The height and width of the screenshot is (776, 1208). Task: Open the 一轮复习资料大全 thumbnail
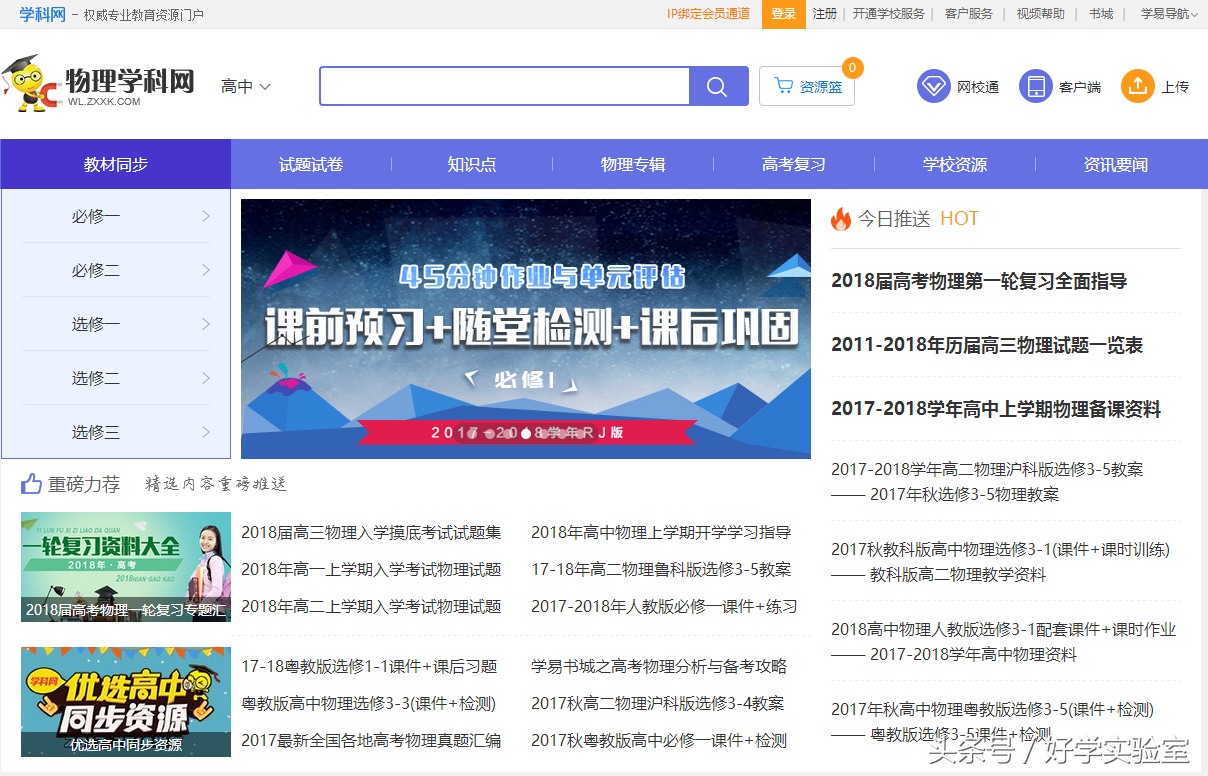(126, 567)
